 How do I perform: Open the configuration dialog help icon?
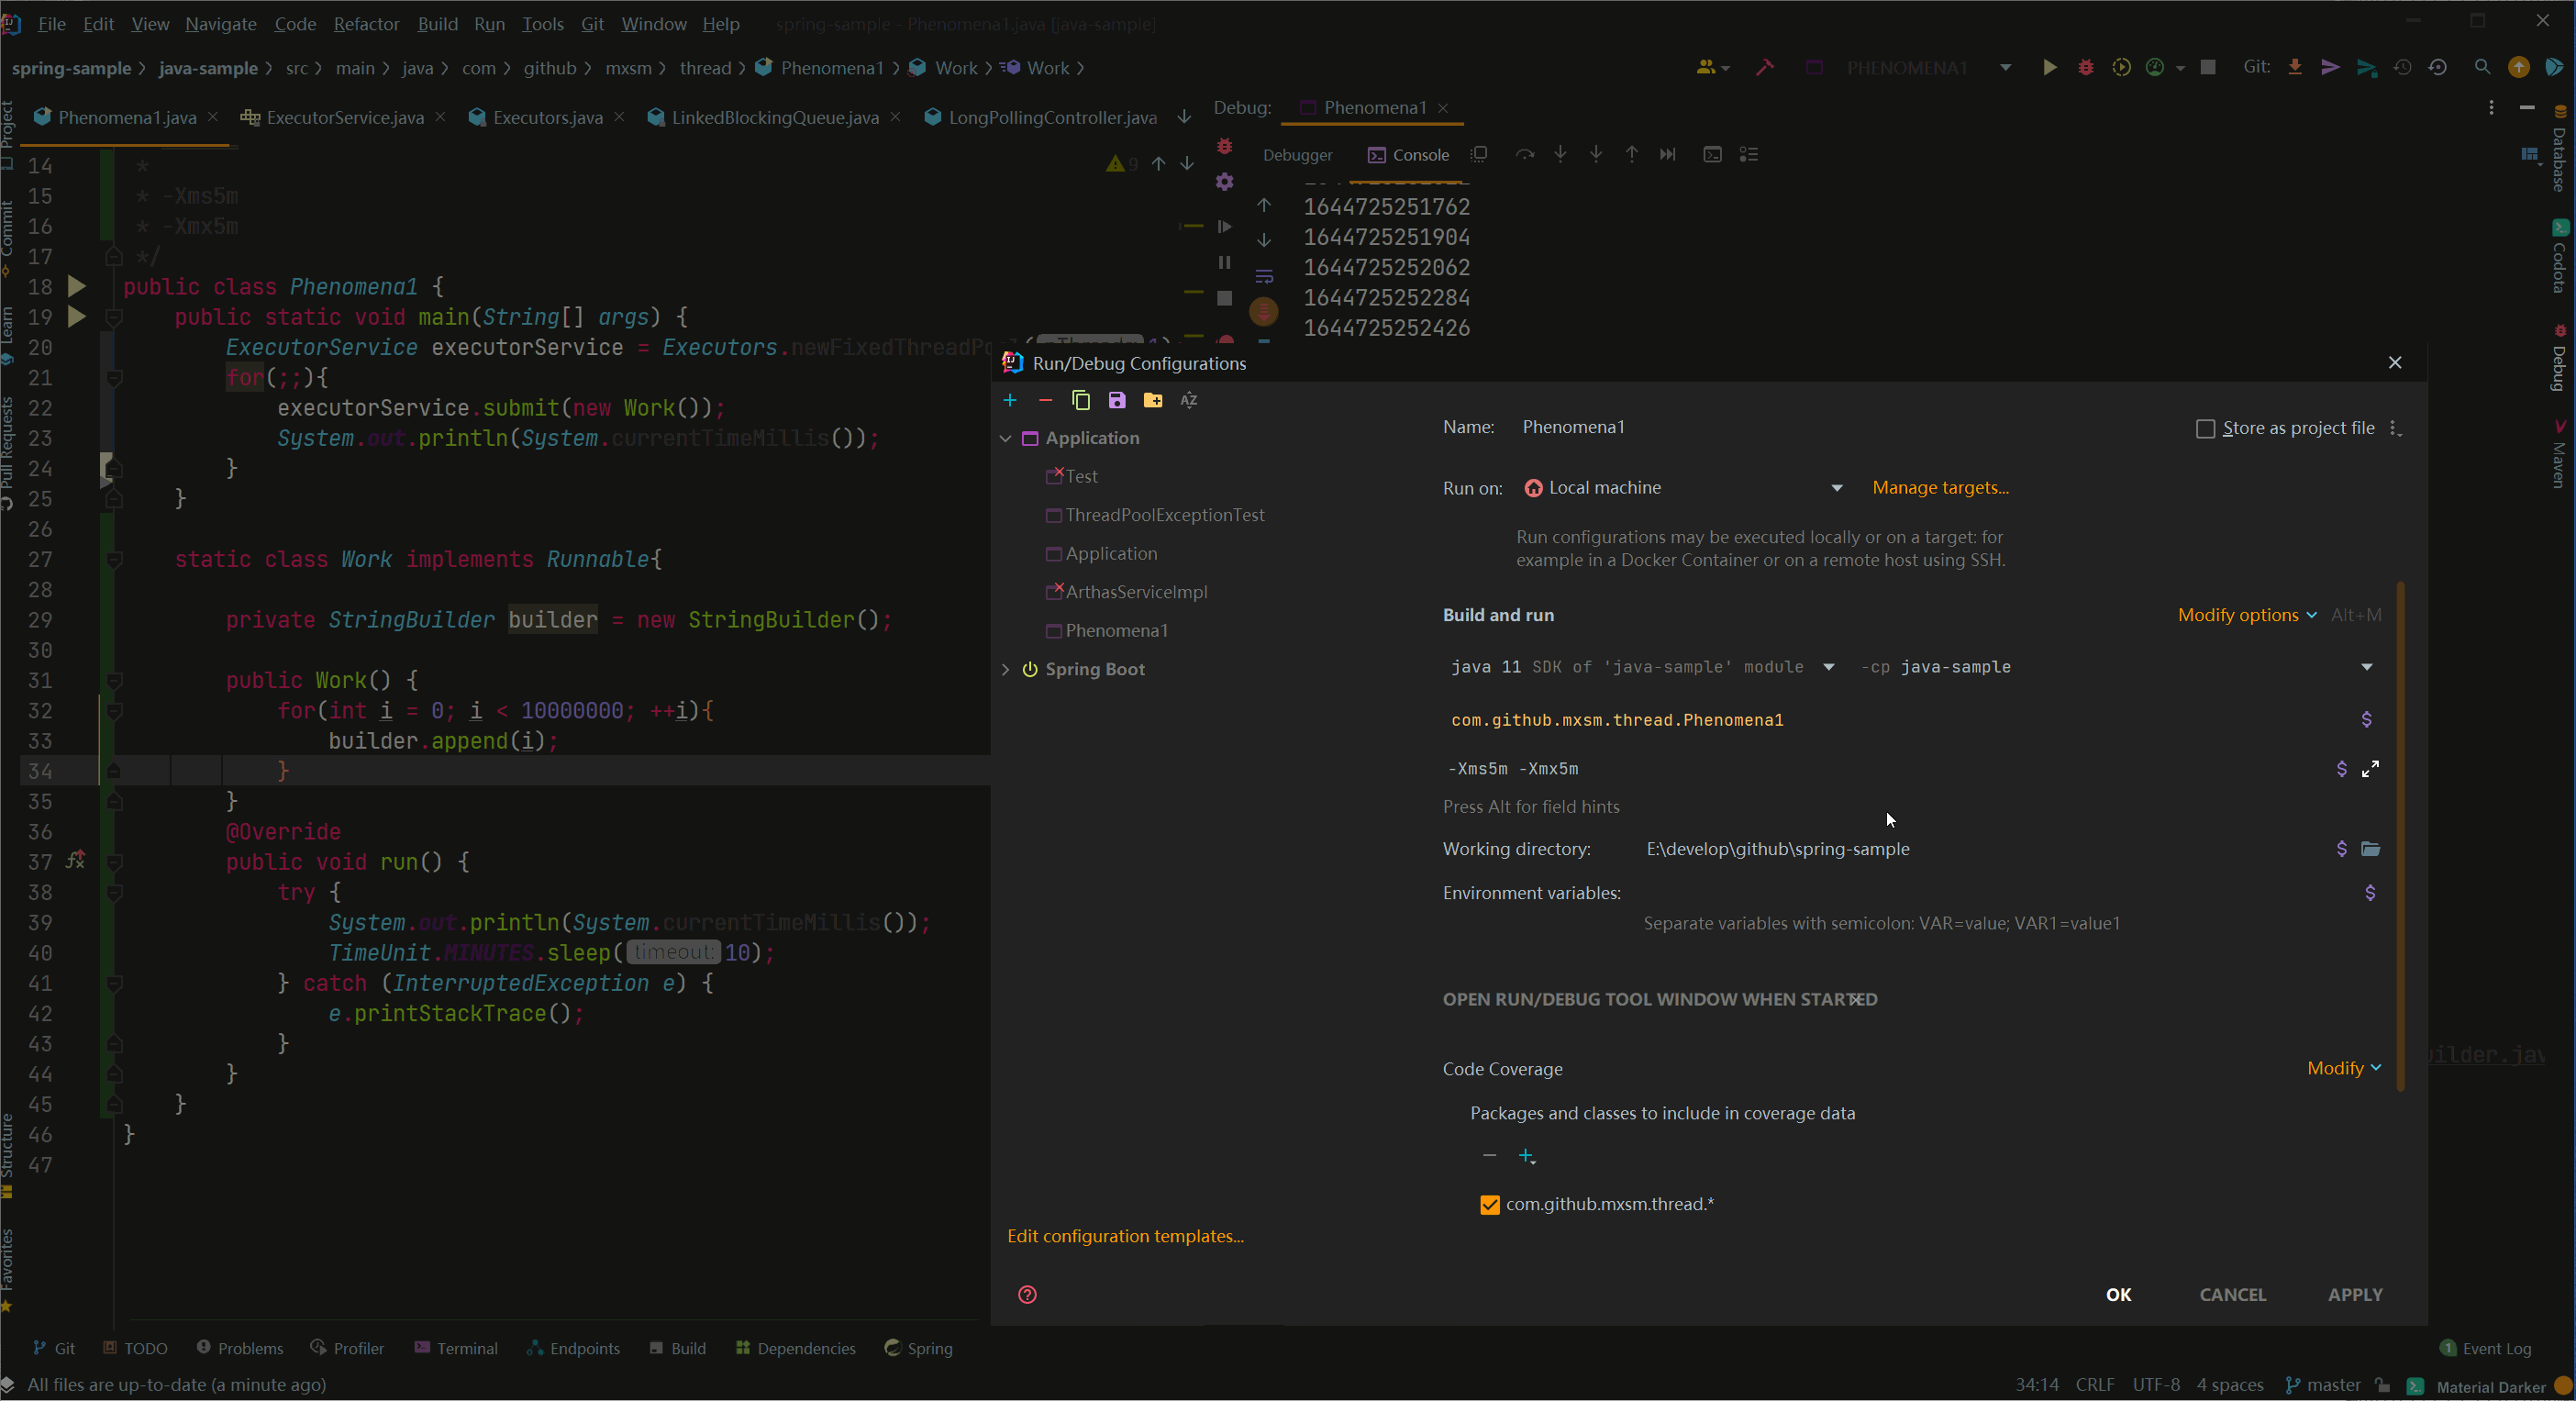point(1027,1294)
